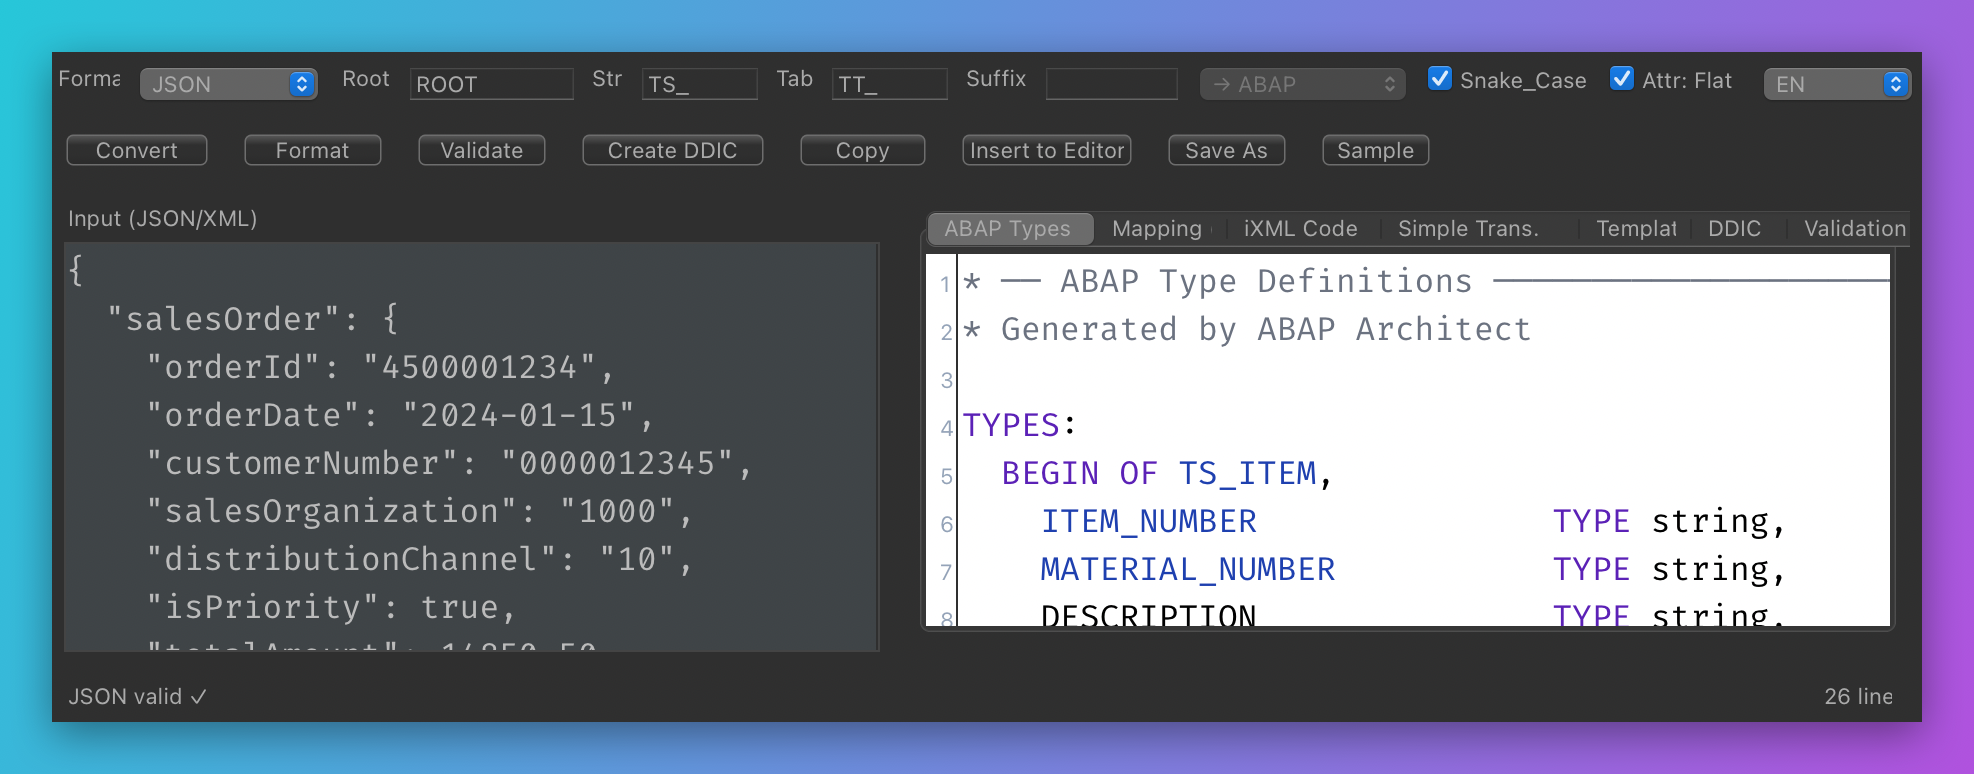Open the Format JSON dropdown
Viewport: 1974px width, 774px height.
228,84
